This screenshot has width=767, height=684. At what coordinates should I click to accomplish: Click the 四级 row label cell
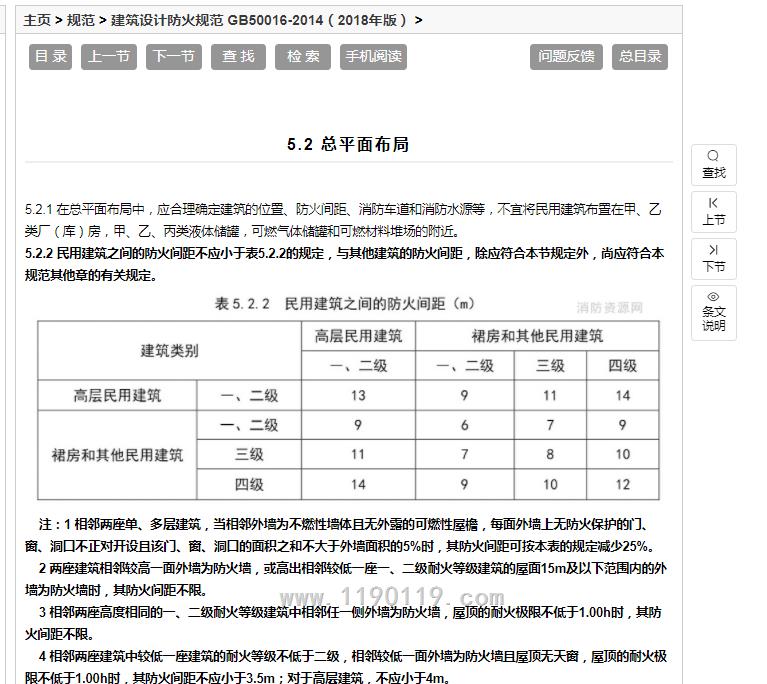pyautogui.click(x=249, y=485)
